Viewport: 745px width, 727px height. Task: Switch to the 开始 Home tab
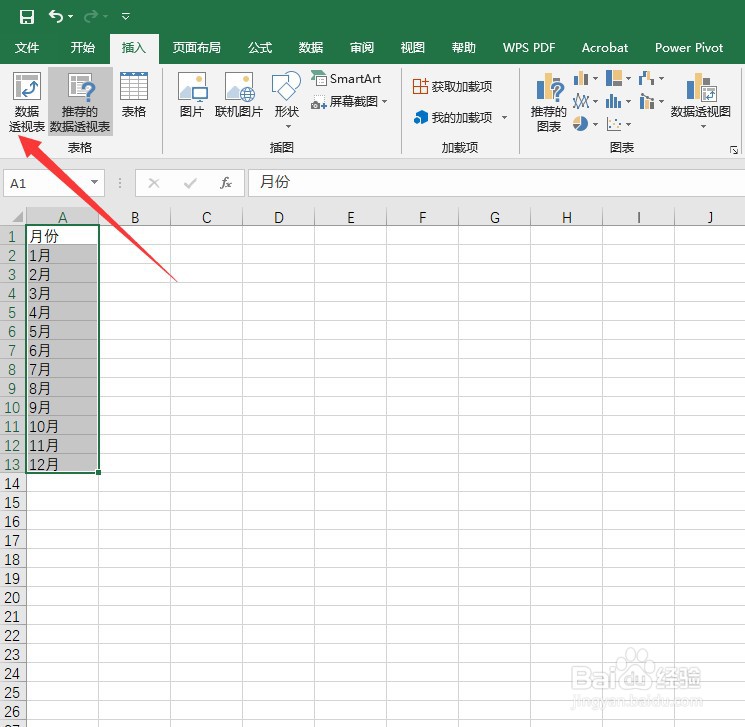[x=83, y=48]
